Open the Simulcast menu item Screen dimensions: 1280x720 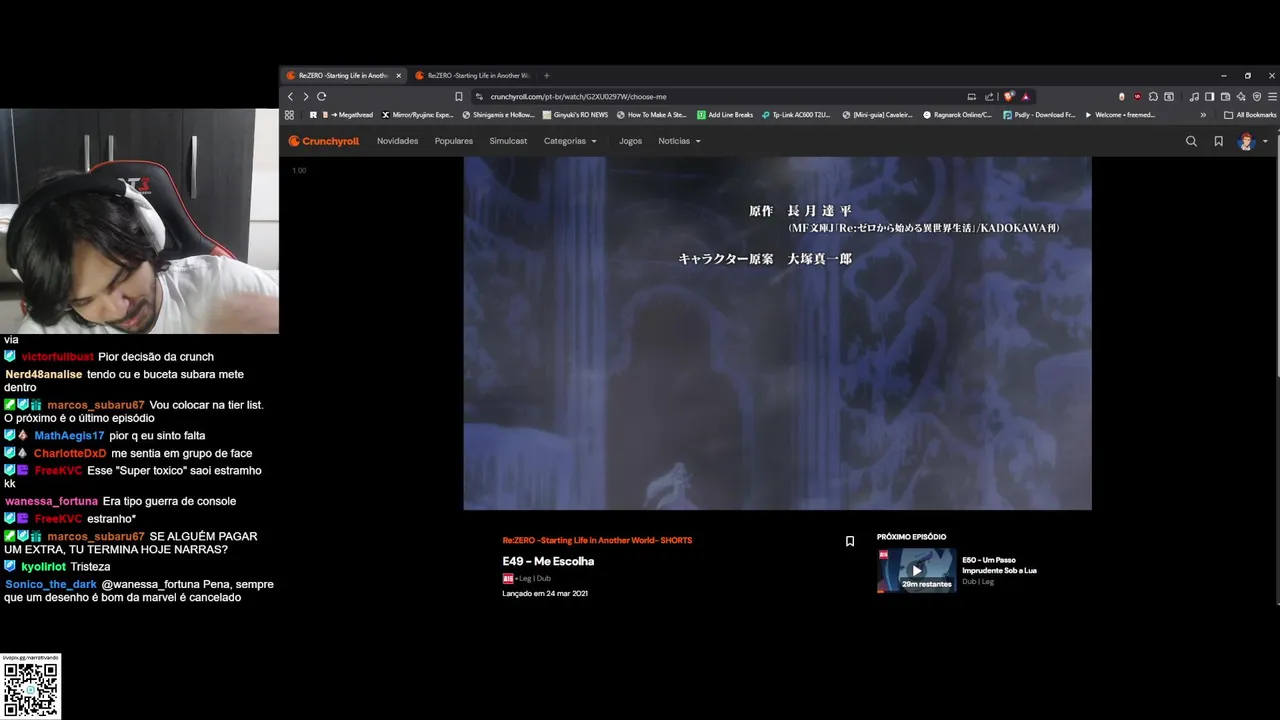(x=508, y=141)
